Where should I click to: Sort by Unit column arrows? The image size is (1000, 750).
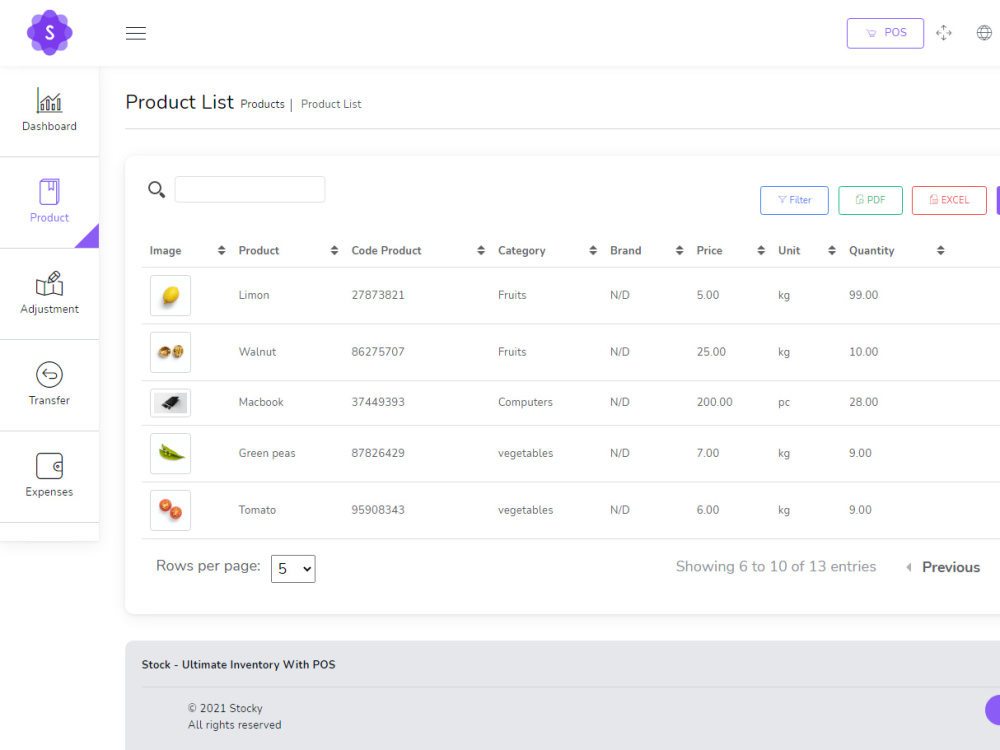832,251
